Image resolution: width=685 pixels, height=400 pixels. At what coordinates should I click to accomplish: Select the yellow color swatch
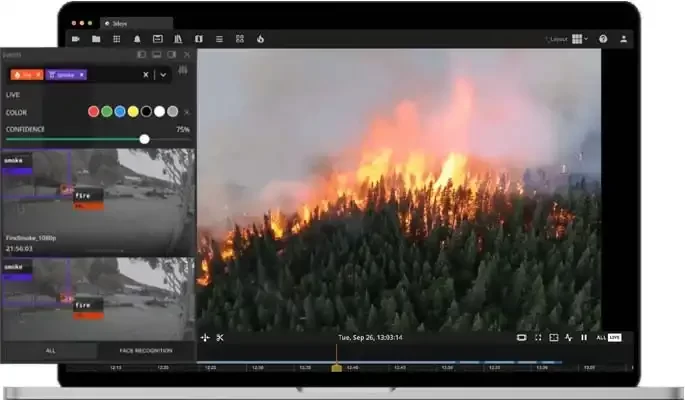(x=133, y=112)
